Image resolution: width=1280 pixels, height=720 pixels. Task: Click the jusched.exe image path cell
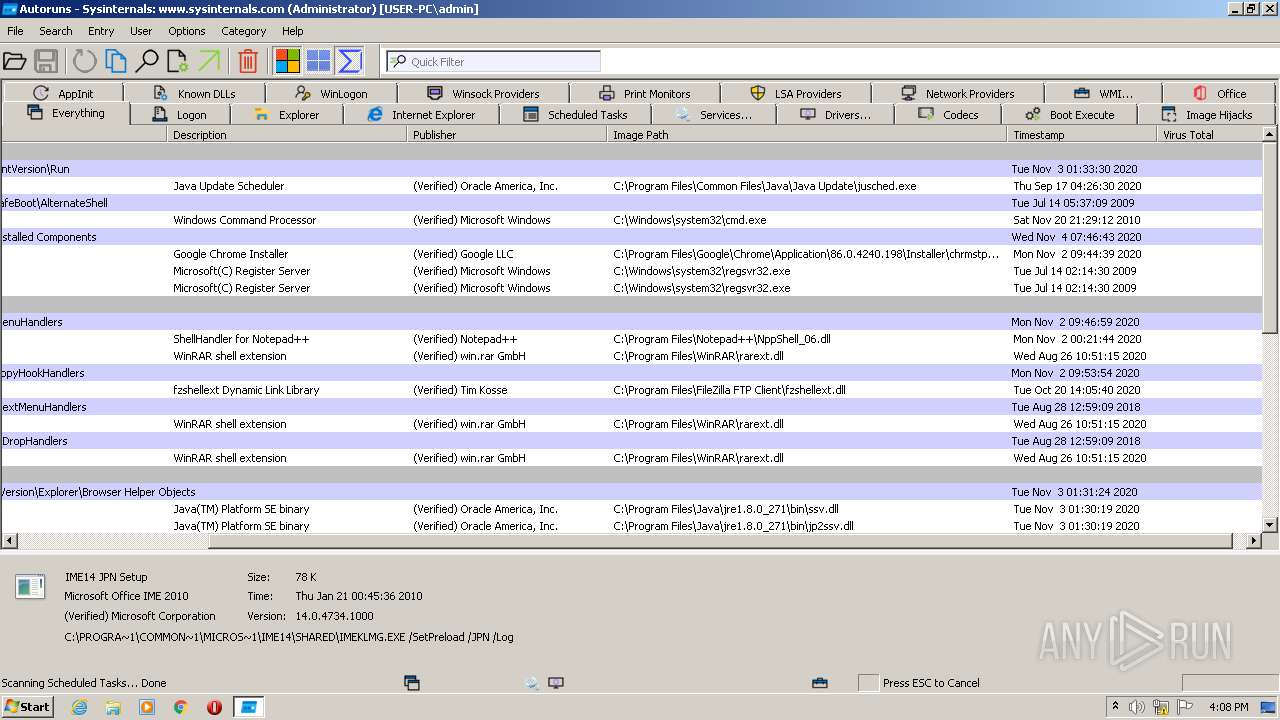click(x=765, y=186)
